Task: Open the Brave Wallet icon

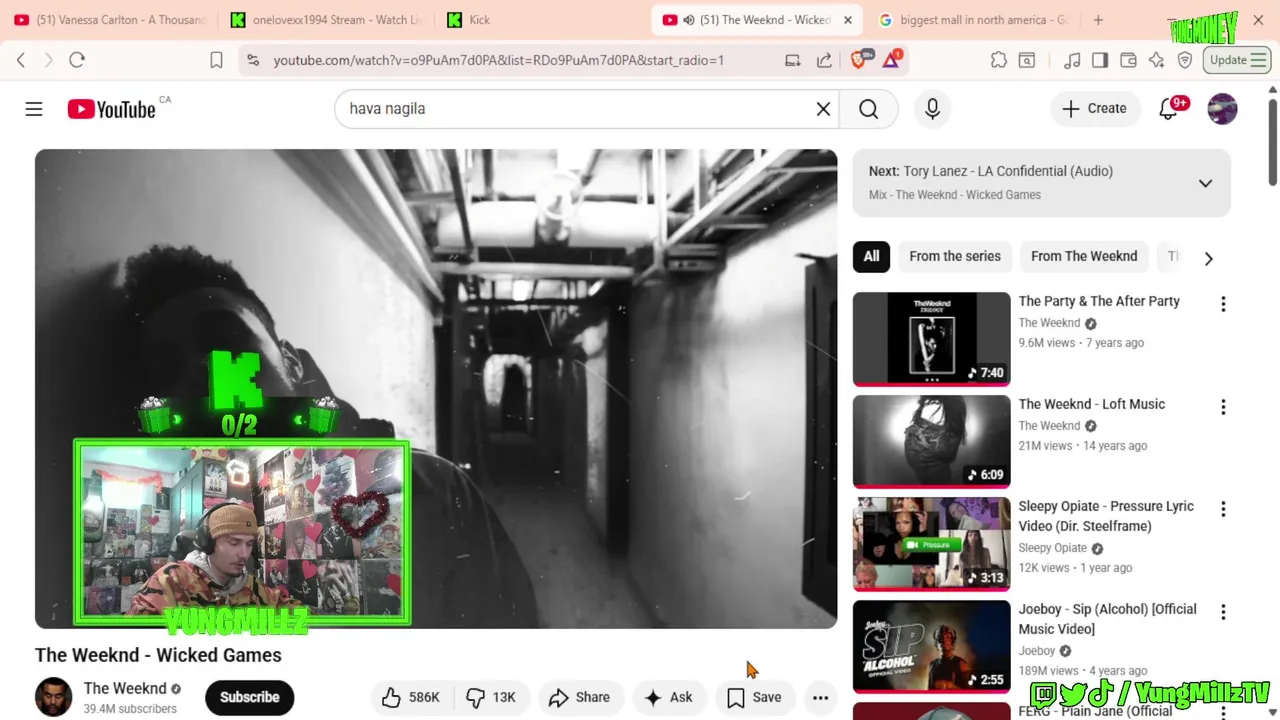Action: click(x=1129, y=60)
